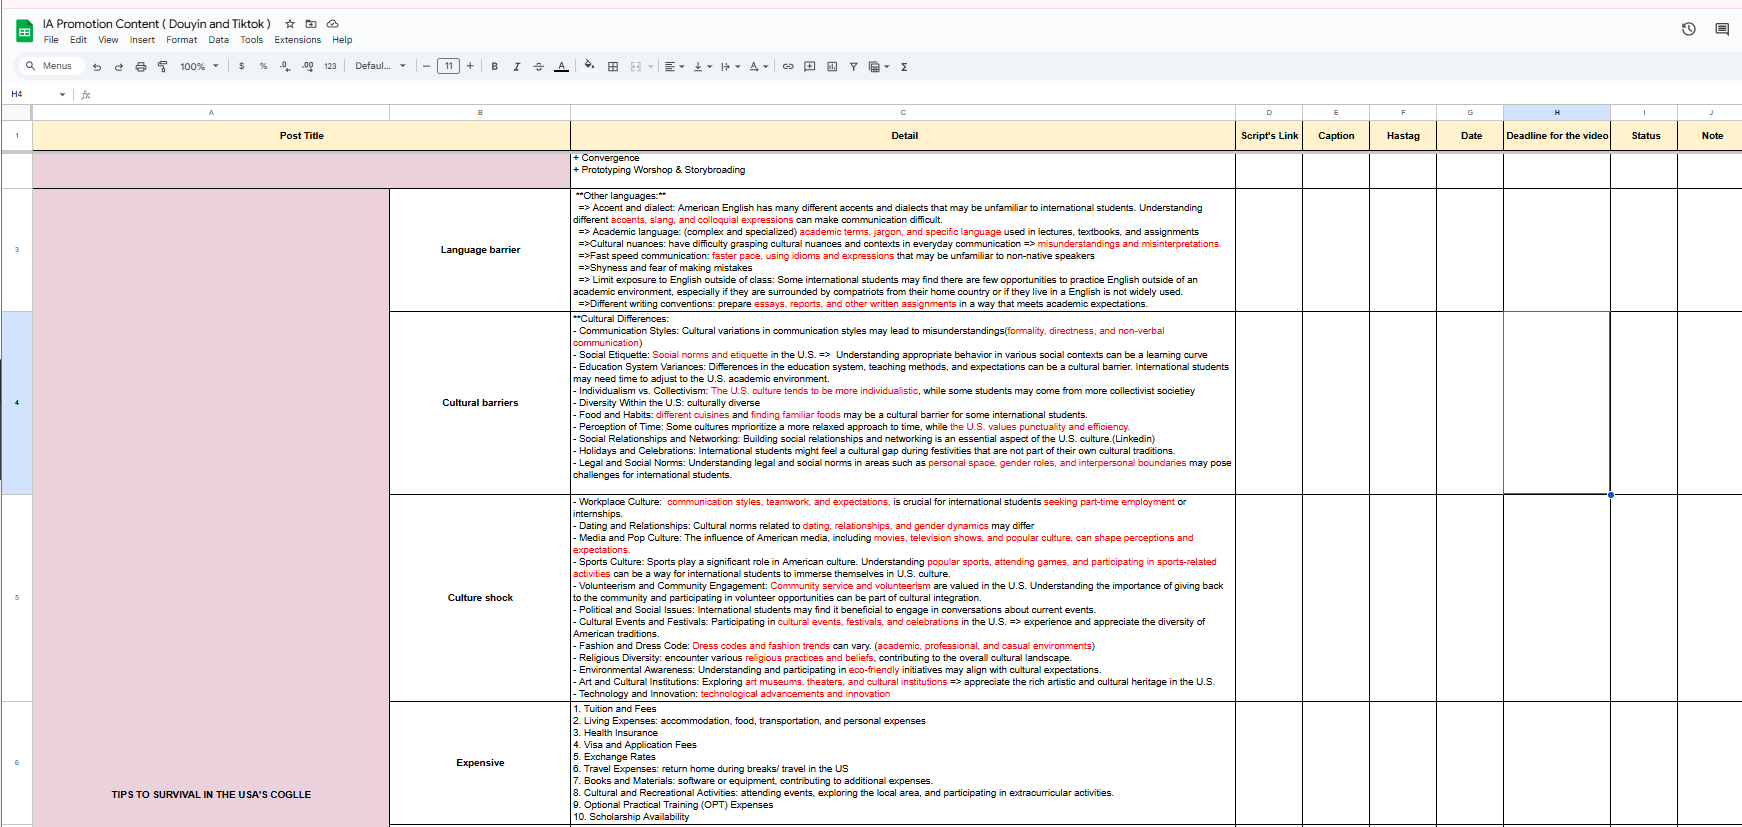Check the cloud save status icon
Image resolution: width=1742 pixels, height=827 pixels.
point(333,23)
